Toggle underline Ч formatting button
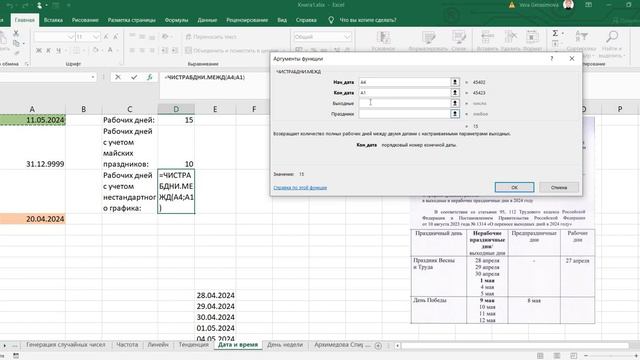The height and width of the screenshot is (360, 640). pyautogui.click(x=58, y=50)
